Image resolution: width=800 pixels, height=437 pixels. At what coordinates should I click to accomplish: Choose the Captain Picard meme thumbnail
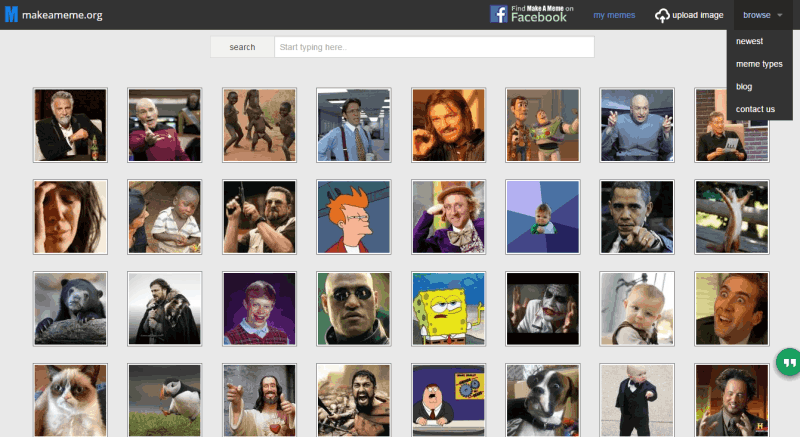coord(165,125)
